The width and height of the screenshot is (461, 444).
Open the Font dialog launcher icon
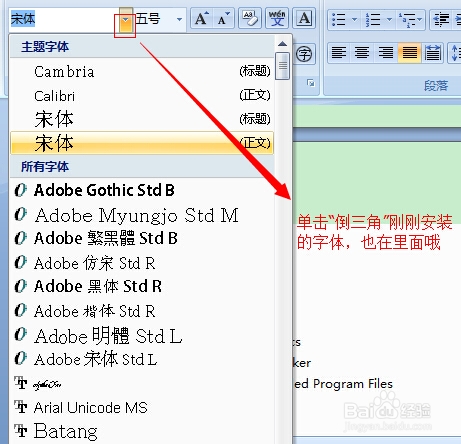[x=311, y=83]
